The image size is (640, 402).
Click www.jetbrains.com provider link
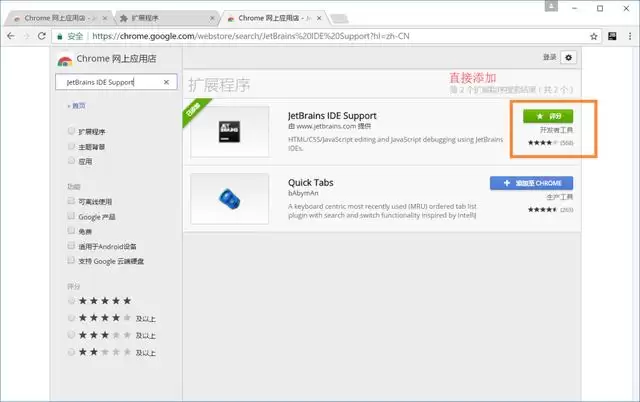click(329, 127)
